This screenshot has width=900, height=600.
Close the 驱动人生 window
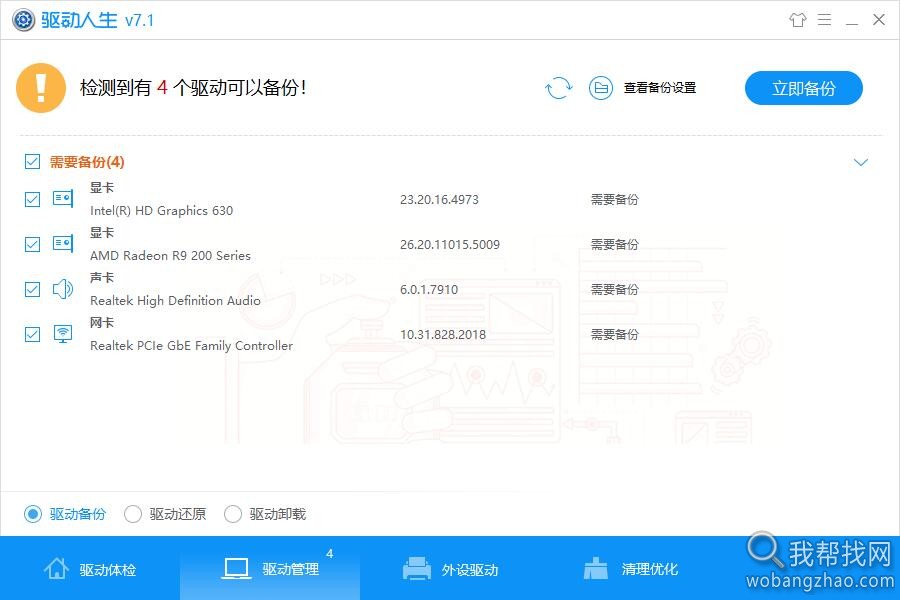[x=879, y=20]
